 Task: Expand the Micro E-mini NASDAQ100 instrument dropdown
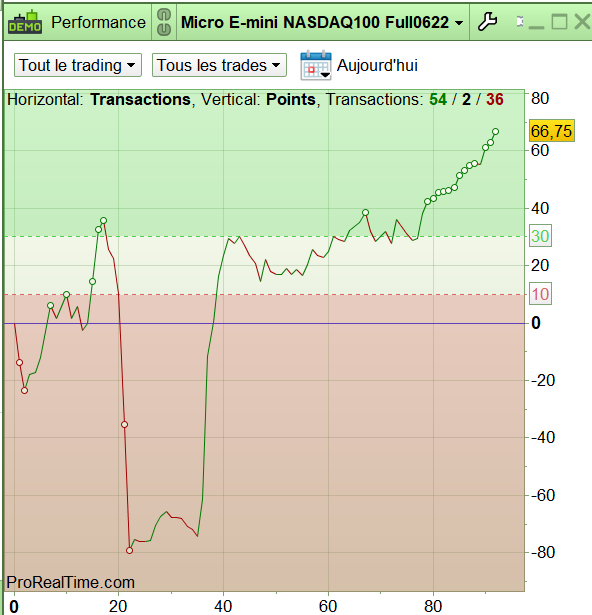[322, 22]
